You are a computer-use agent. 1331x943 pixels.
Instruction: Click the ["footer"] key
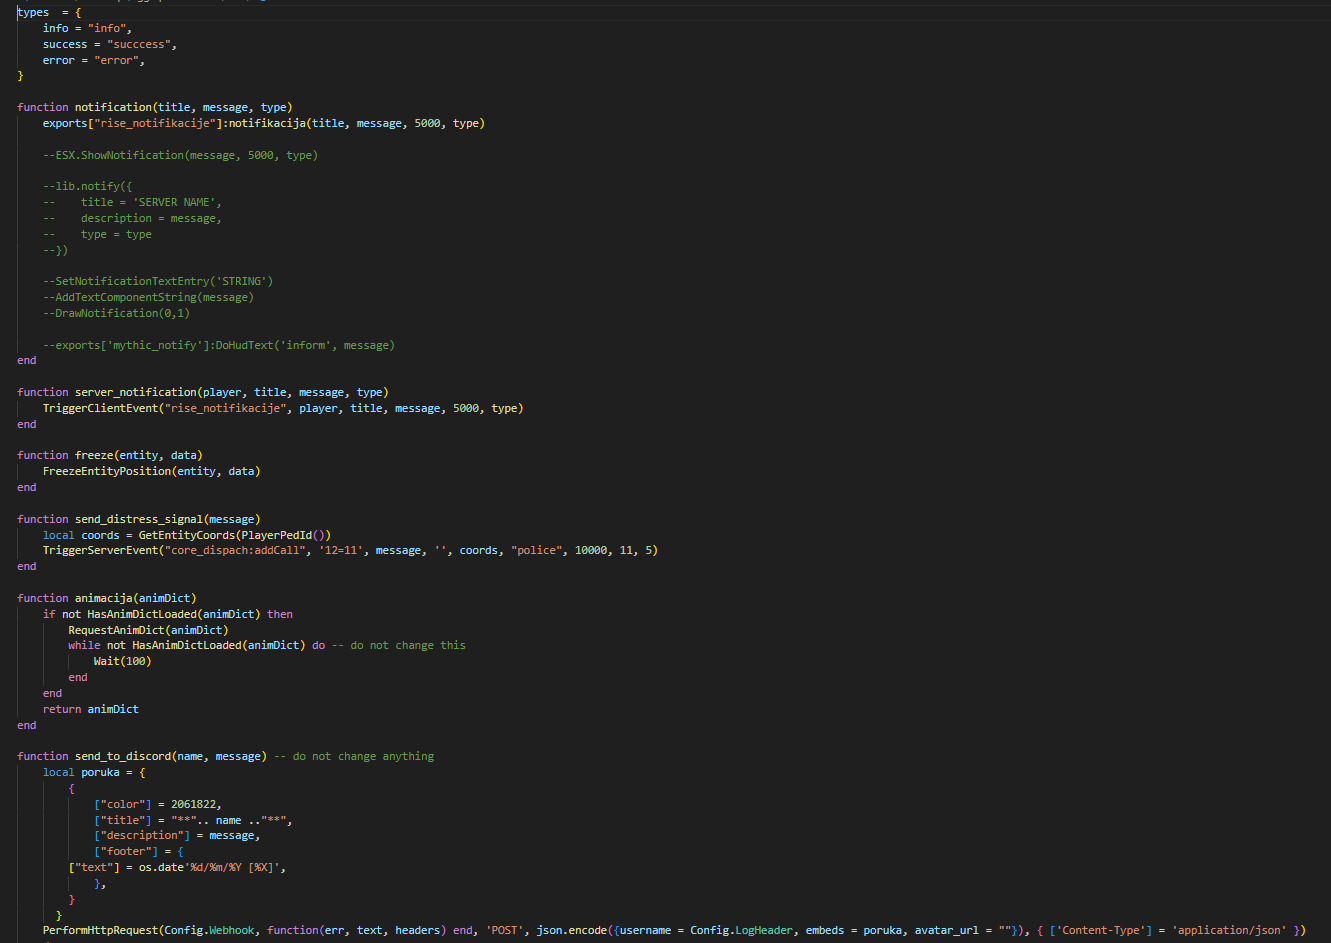(126, 851)
